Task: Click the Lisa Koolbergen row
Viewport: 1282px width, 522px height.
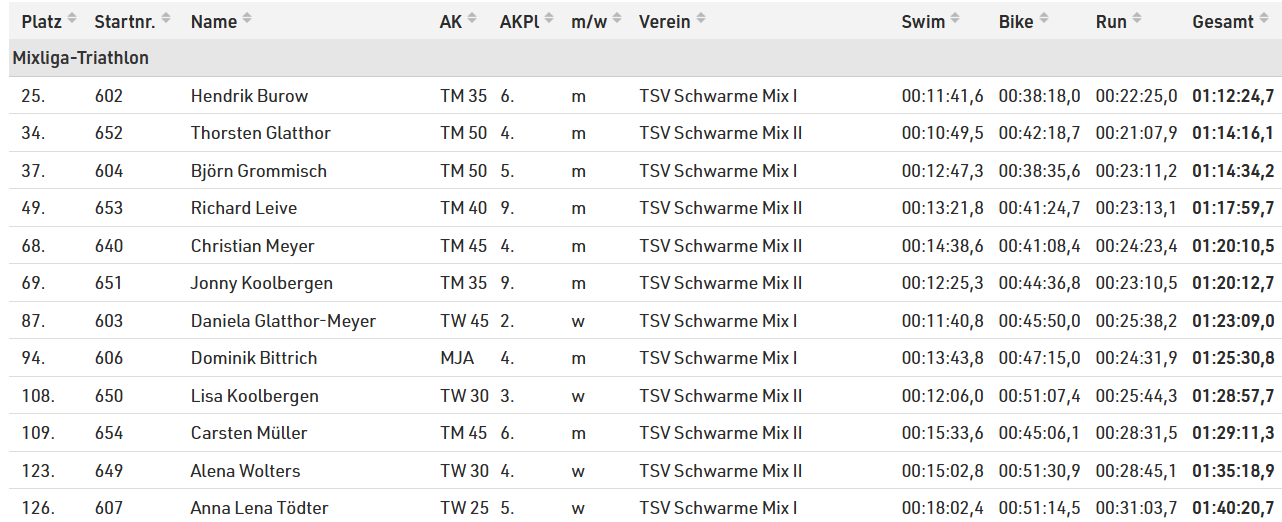Action: [641, 396]
